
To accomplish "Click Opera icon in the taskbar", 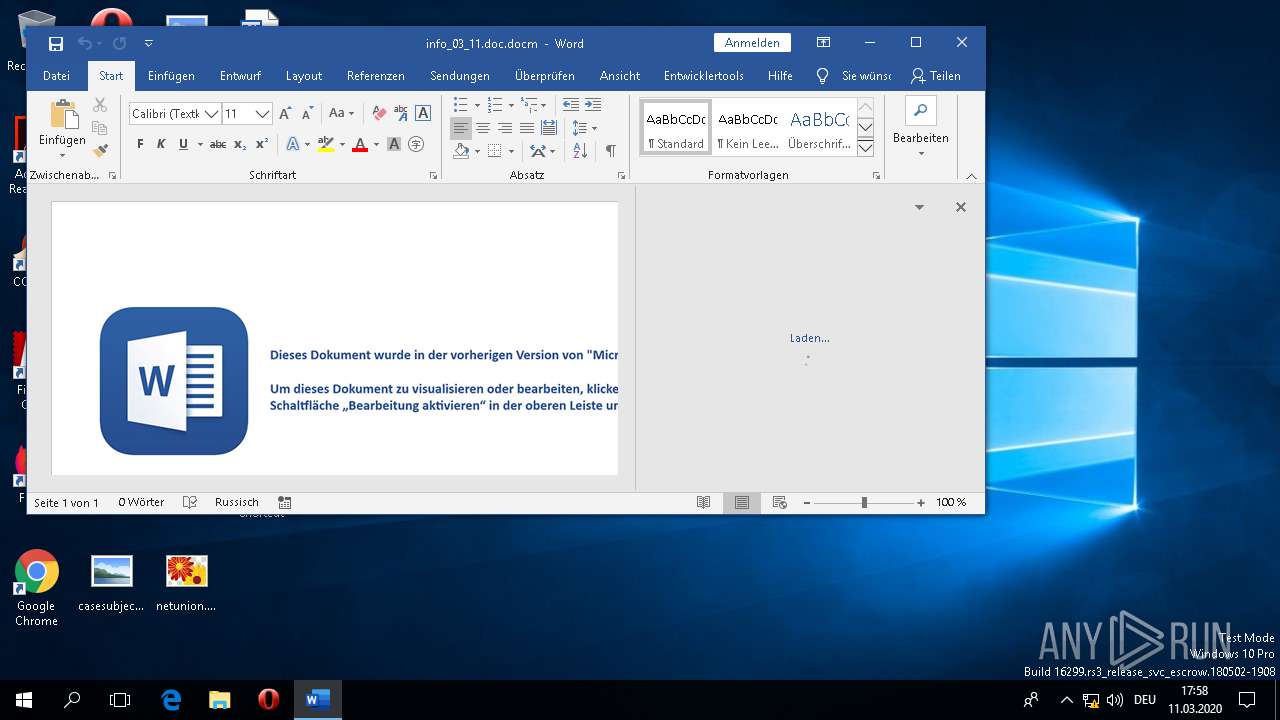I will [x=269, y=700].
